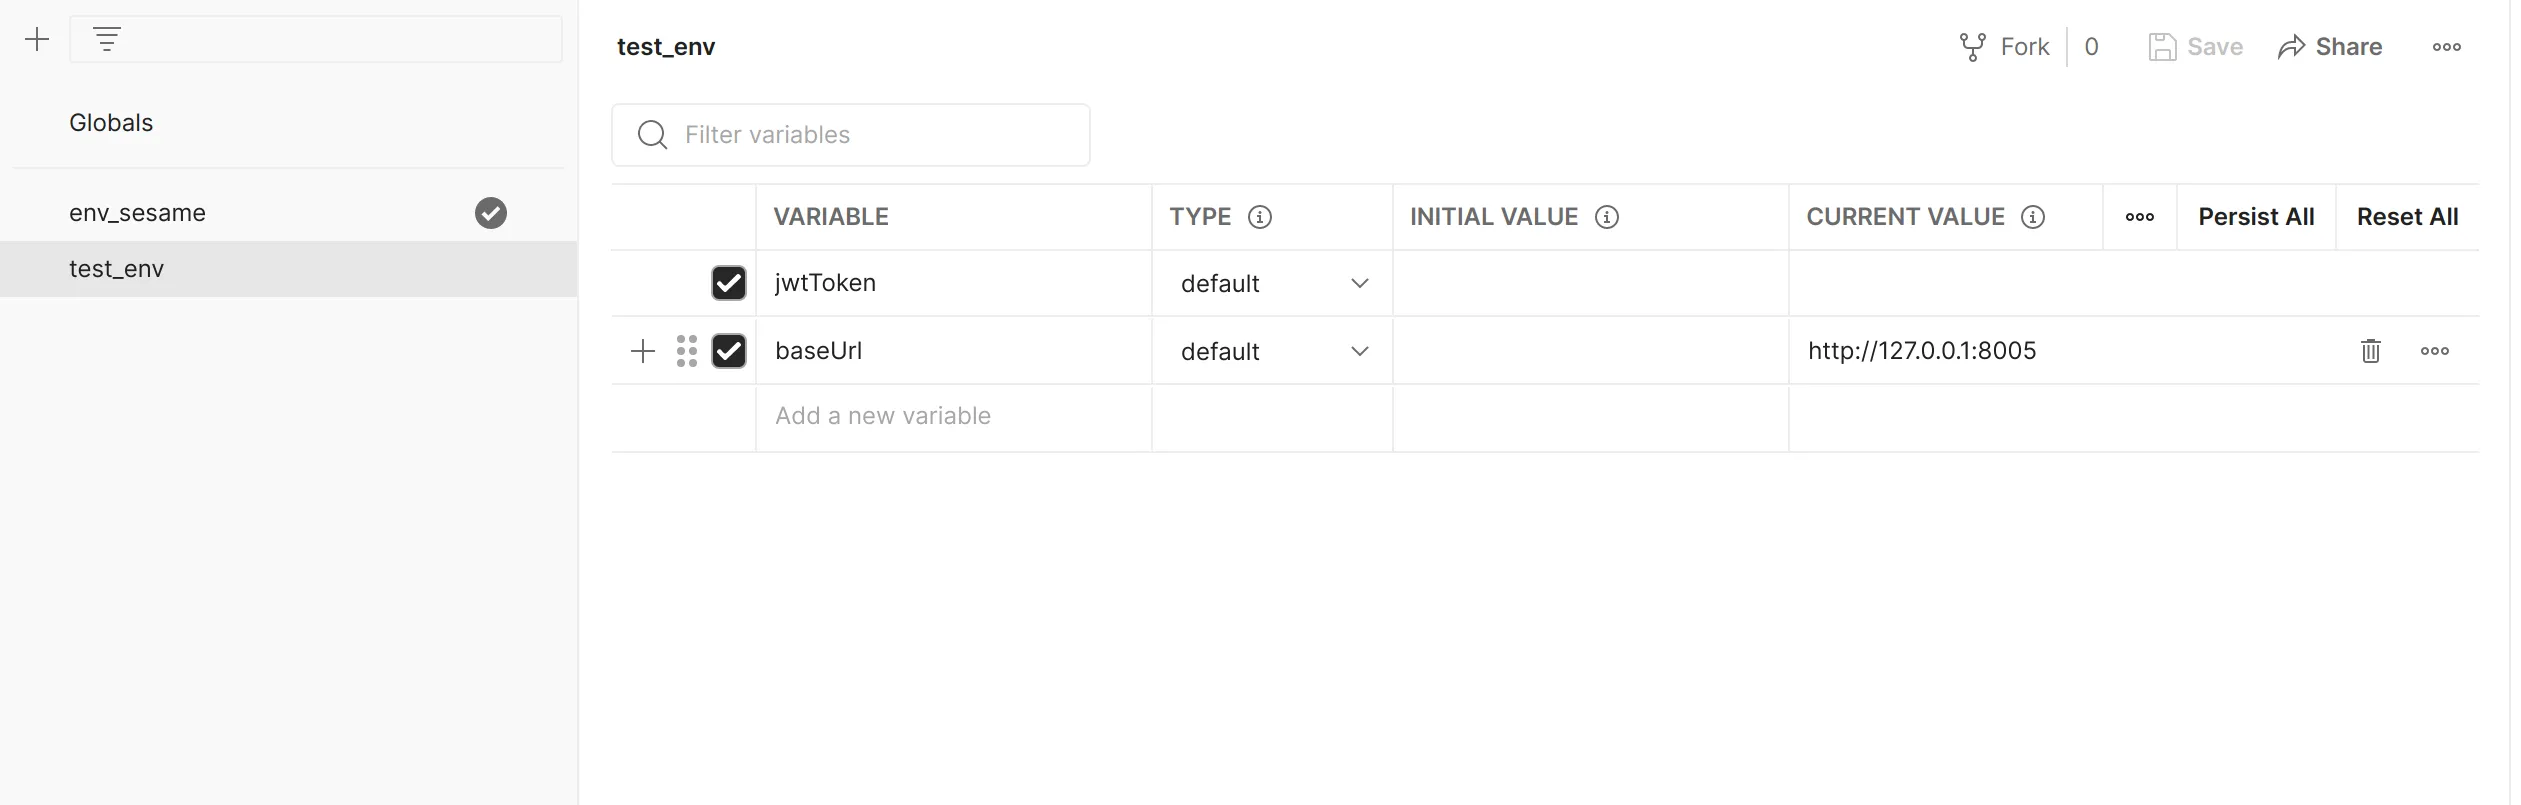Viewport: 2521px width, 805px height.
Task: Click the Persist All button
Action: 2256,217
